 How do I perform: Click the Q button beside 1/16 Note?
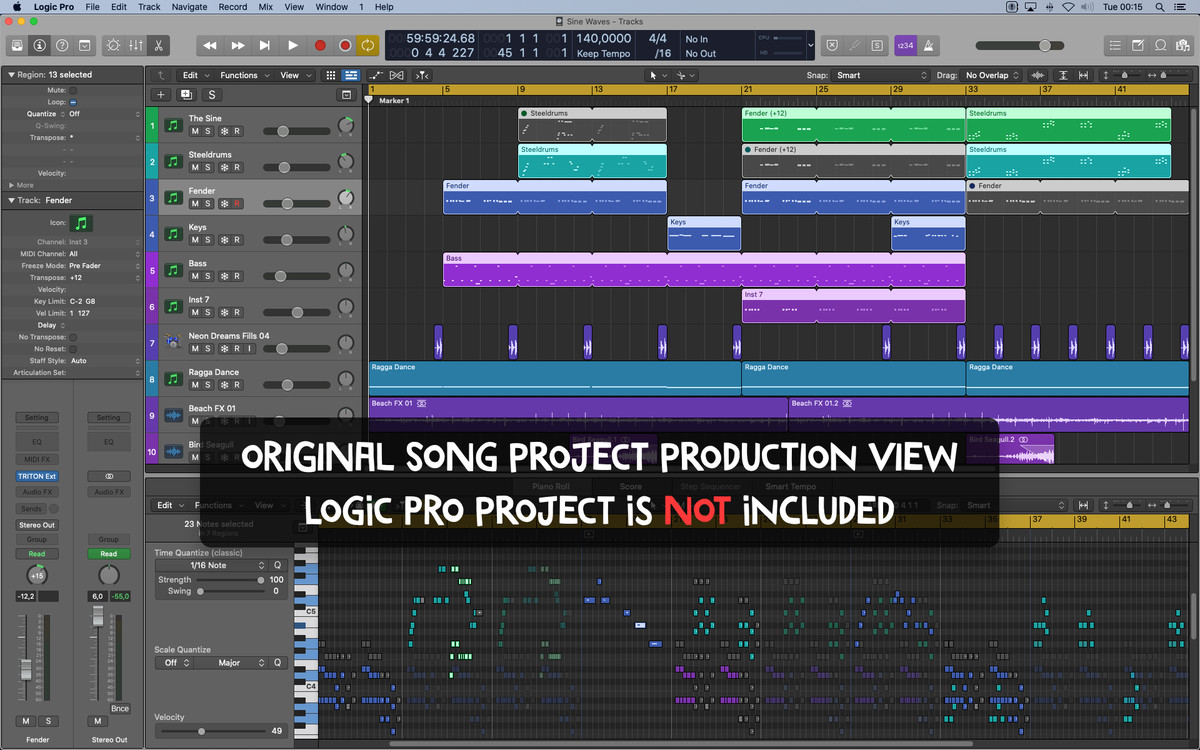278,566
